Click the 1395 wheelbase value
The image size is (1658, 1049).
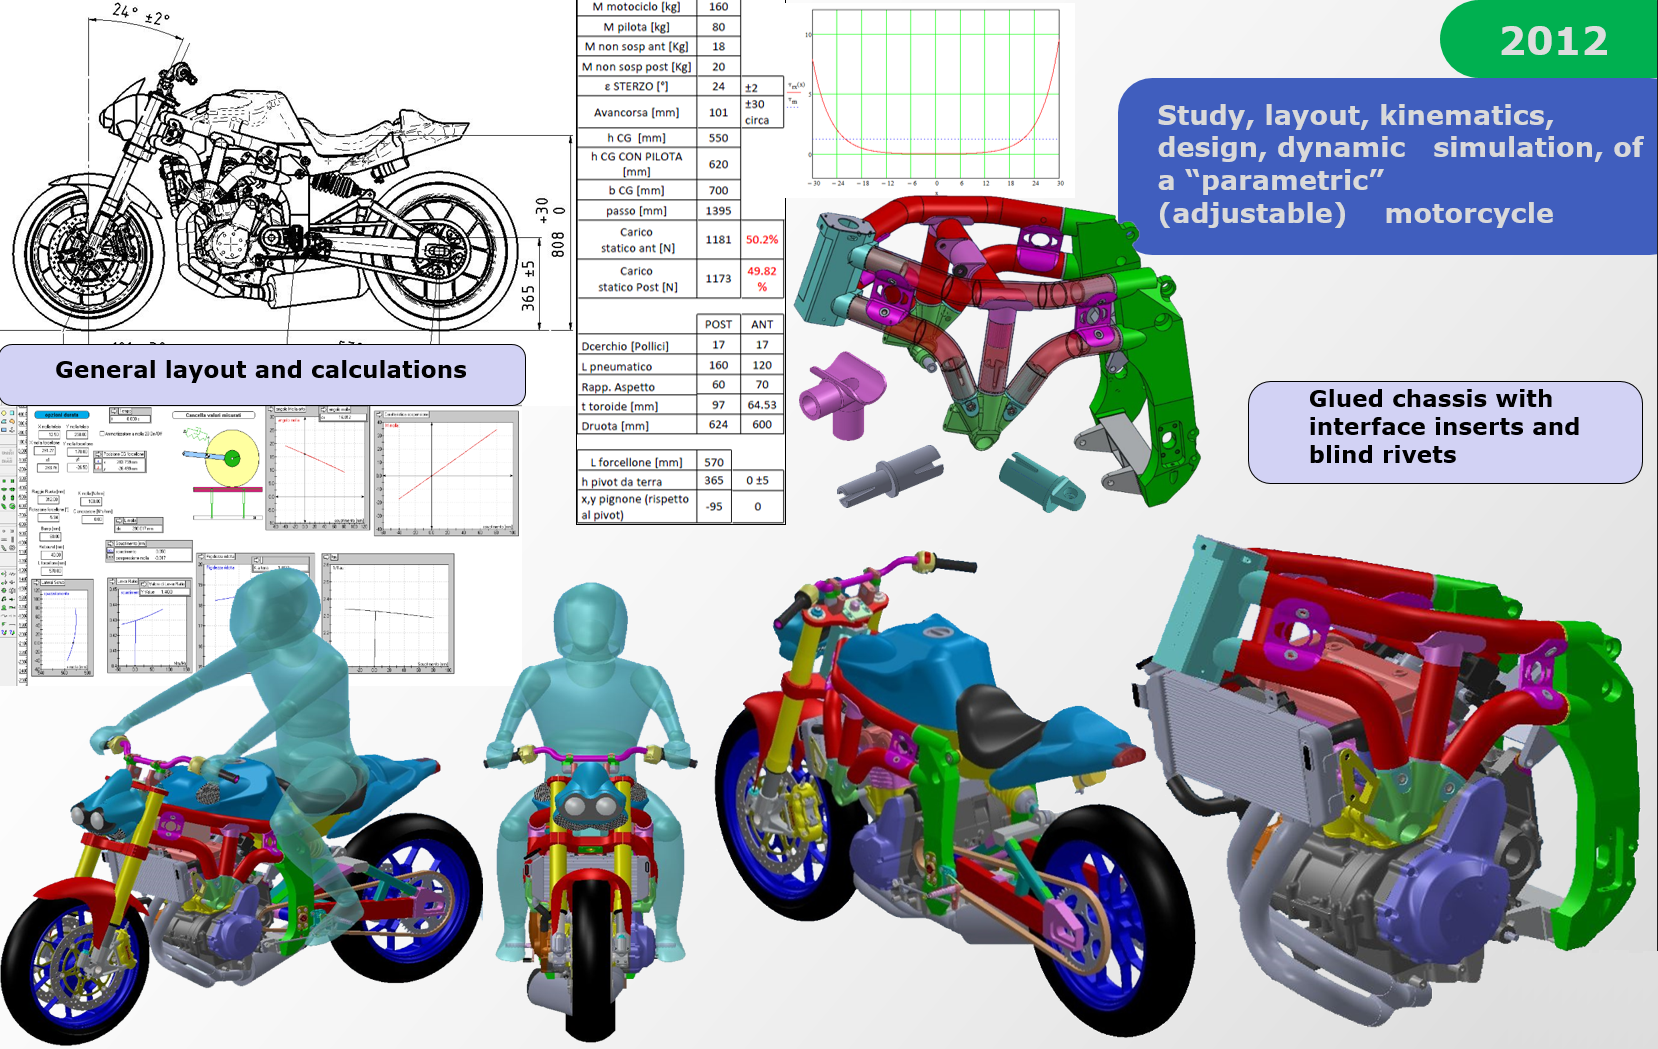pos(718,211)
